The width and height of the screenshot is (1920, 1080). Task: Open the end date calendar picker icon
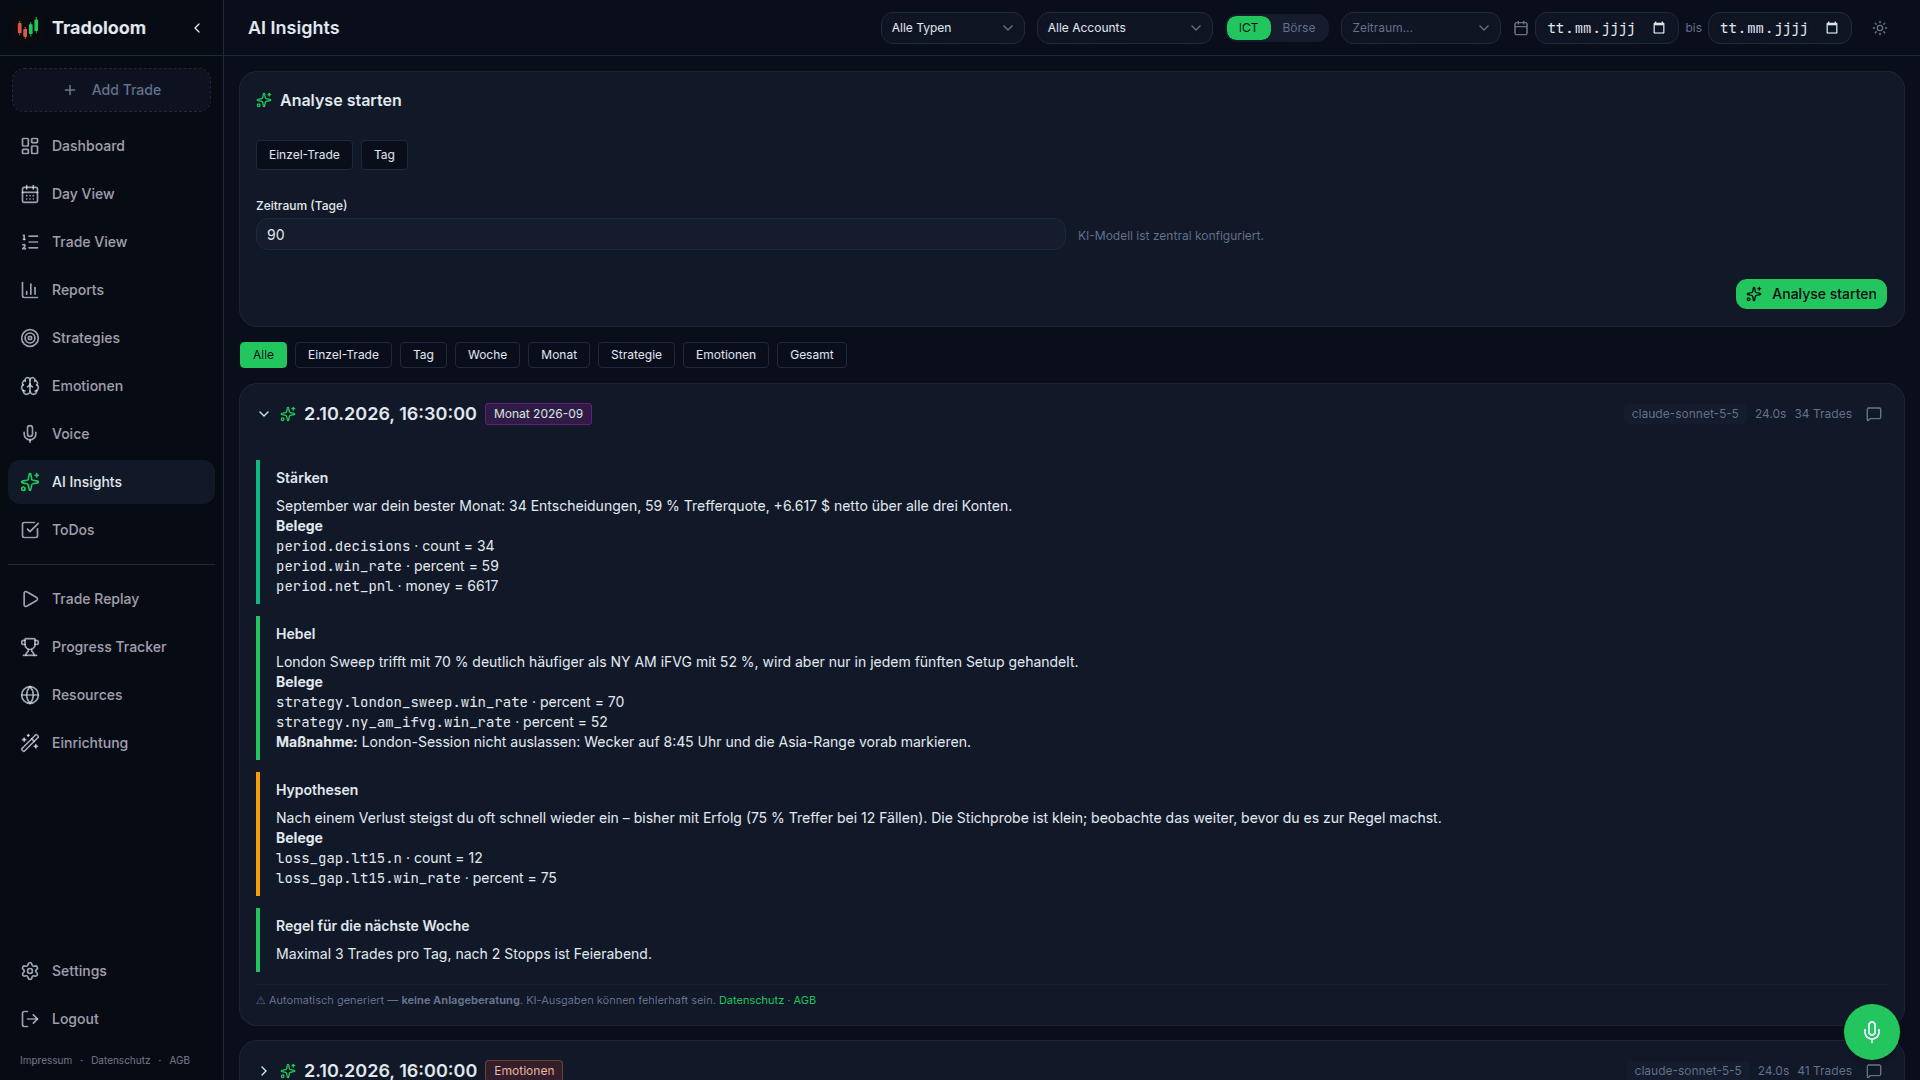point(1832,28)
